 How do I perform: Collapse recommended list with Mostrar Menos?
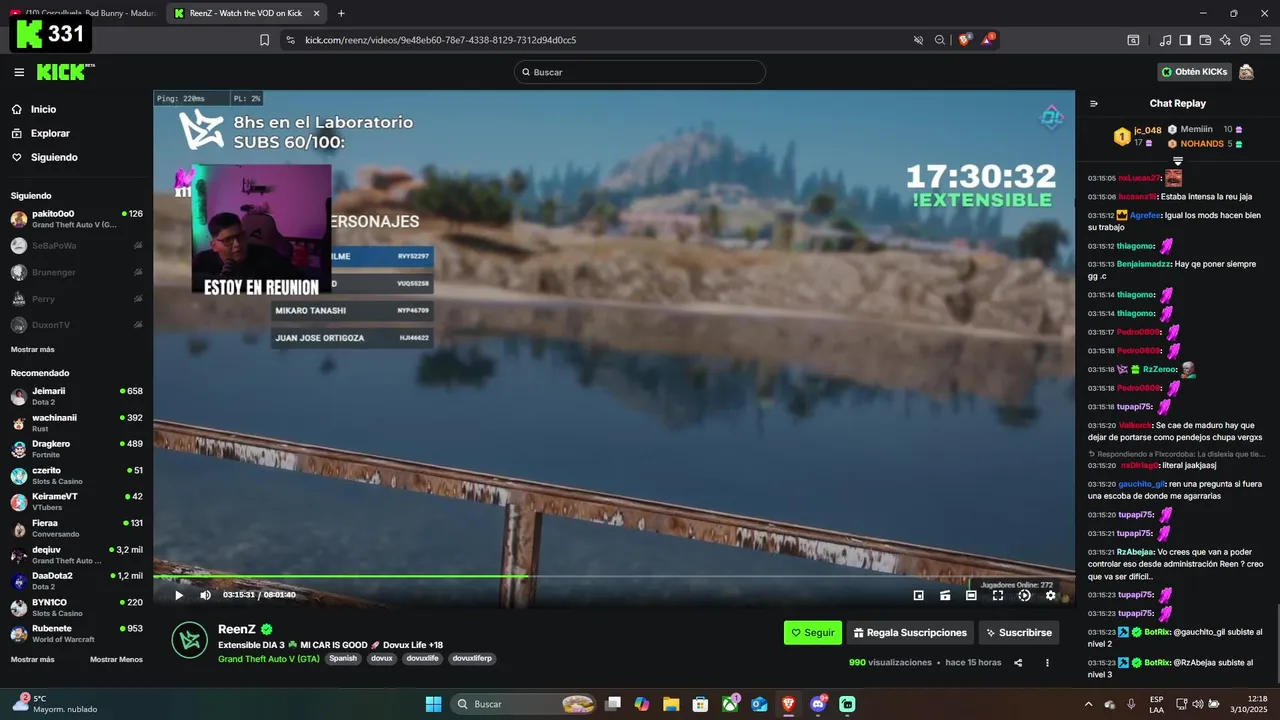(x=116, y=659)
